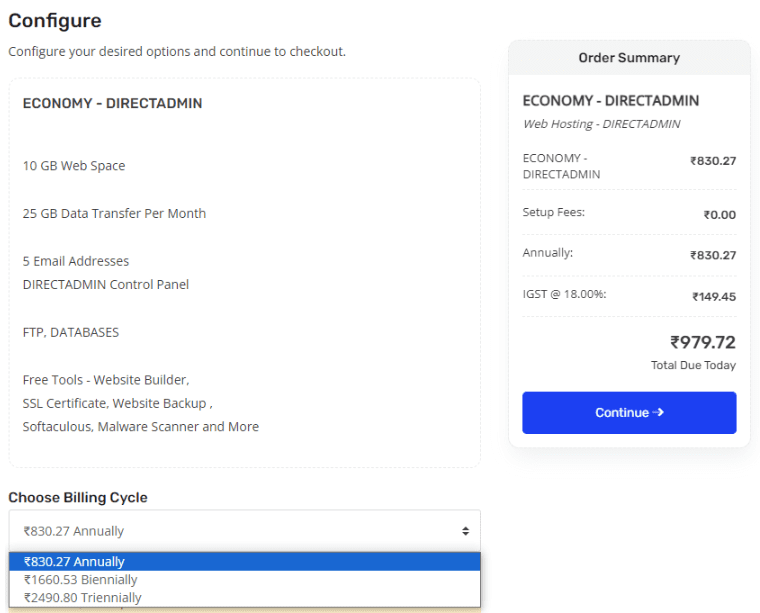Click the ₹149.45 tax value

[714, 297]
